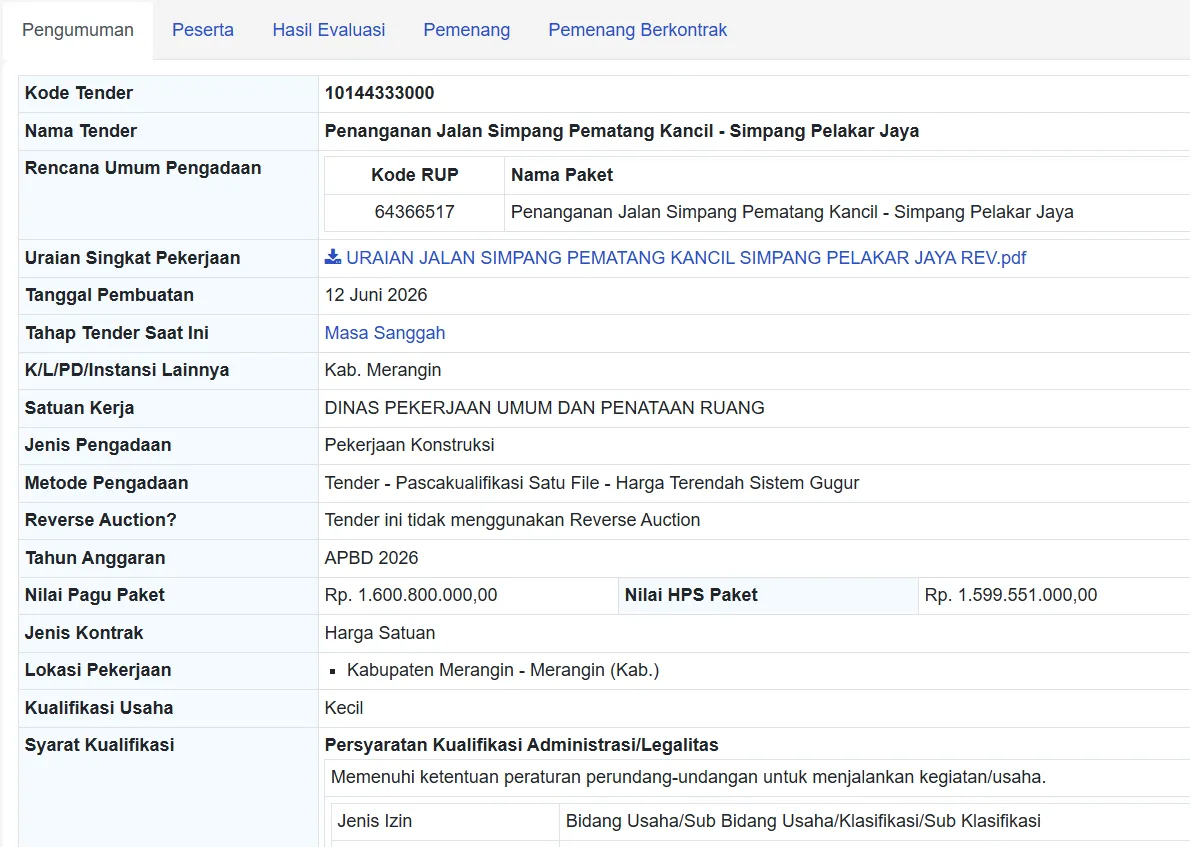
Task: Click RUP code 64366517
Action: [414, 213]
